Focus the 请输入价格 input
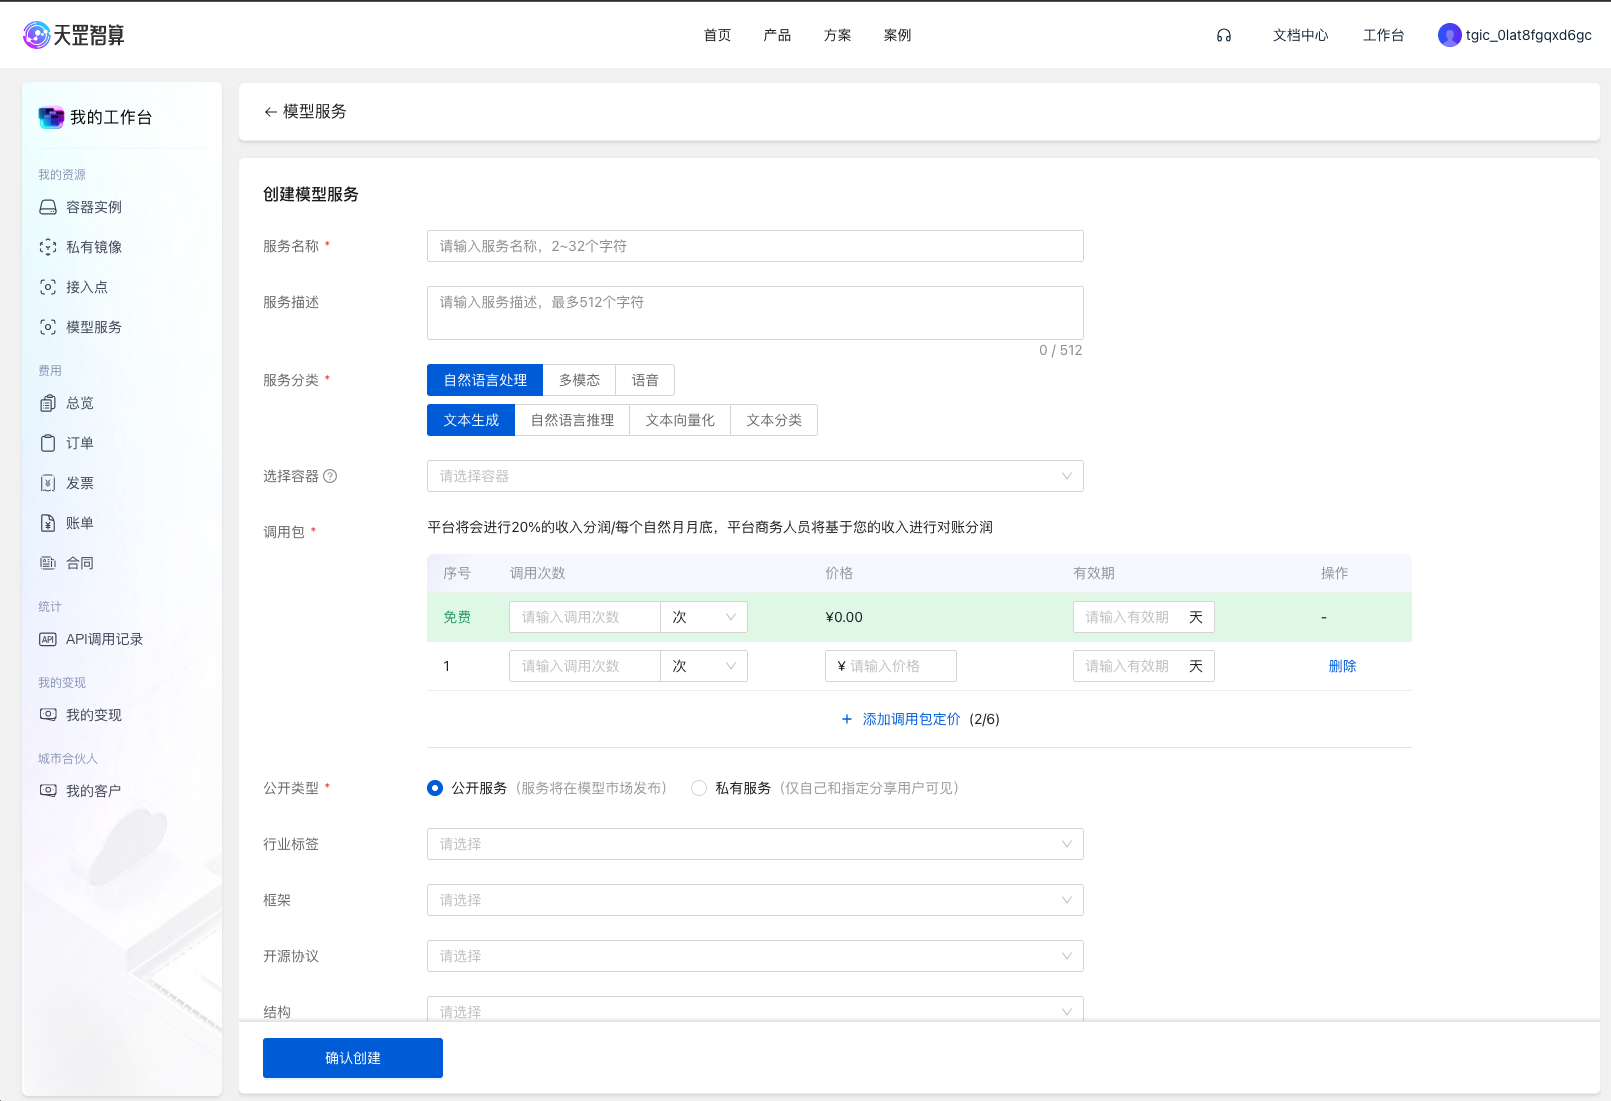Screen dimensions: 1611x1101 tap(890, 666)
